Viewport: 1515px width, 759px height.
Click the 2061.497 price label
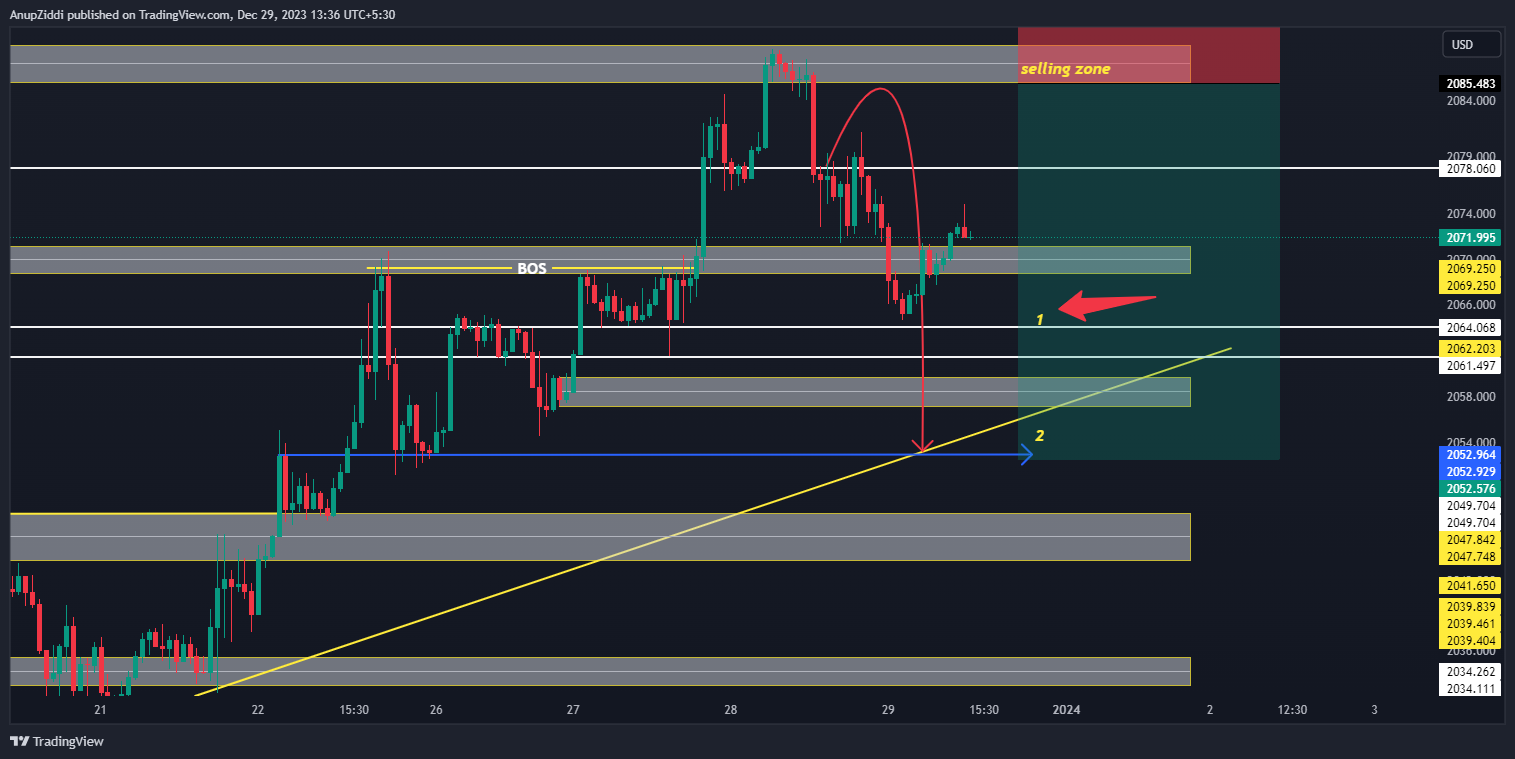pyautogui.click(x=1471, y=367)
